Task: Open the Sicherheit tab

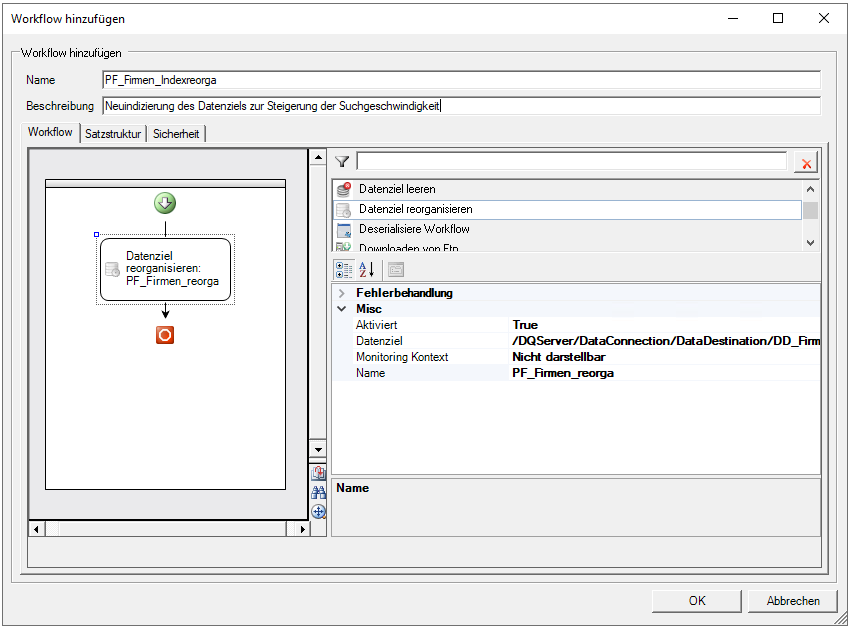Action: 176,133
